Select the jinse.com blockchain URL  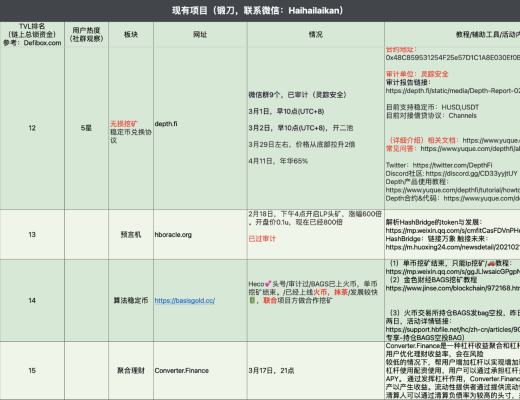(x=453, y=288)
